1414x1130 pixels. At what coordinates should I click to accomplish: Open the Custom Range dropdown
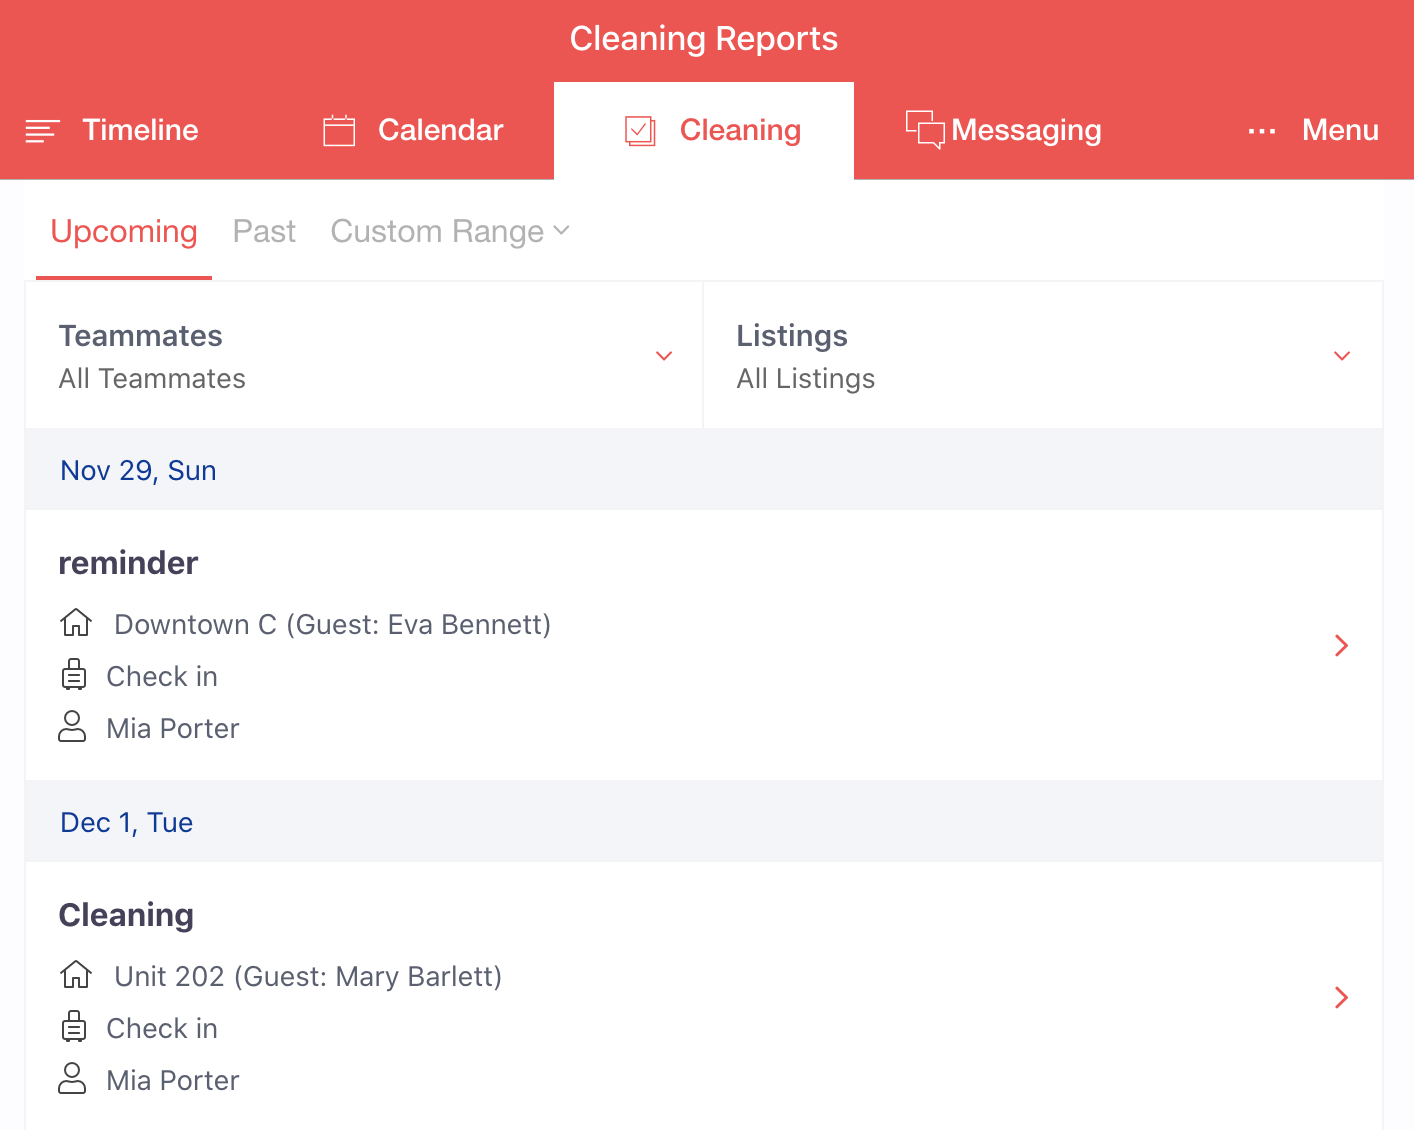point(450,232)
